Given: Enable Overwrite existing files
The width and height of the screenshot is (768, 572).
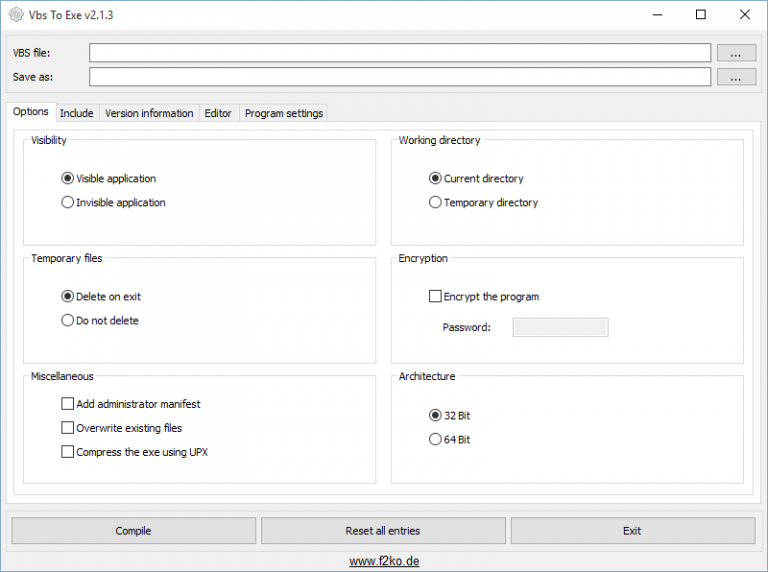Looking at the screenshot, I should pos(68,428).
